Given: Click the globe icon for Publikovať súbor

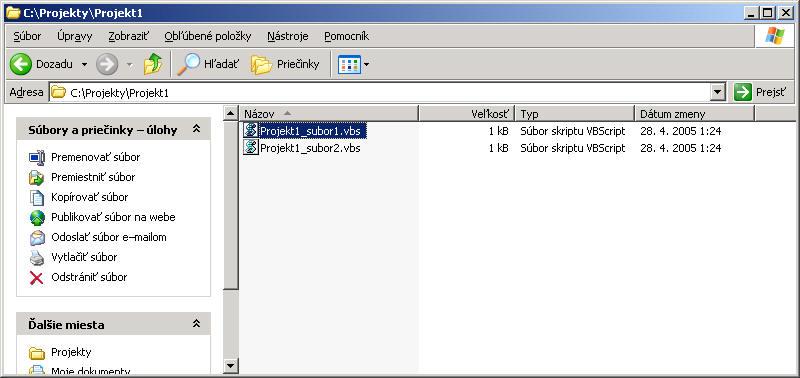Looking at the screenshot, I should tap(37, 217).
